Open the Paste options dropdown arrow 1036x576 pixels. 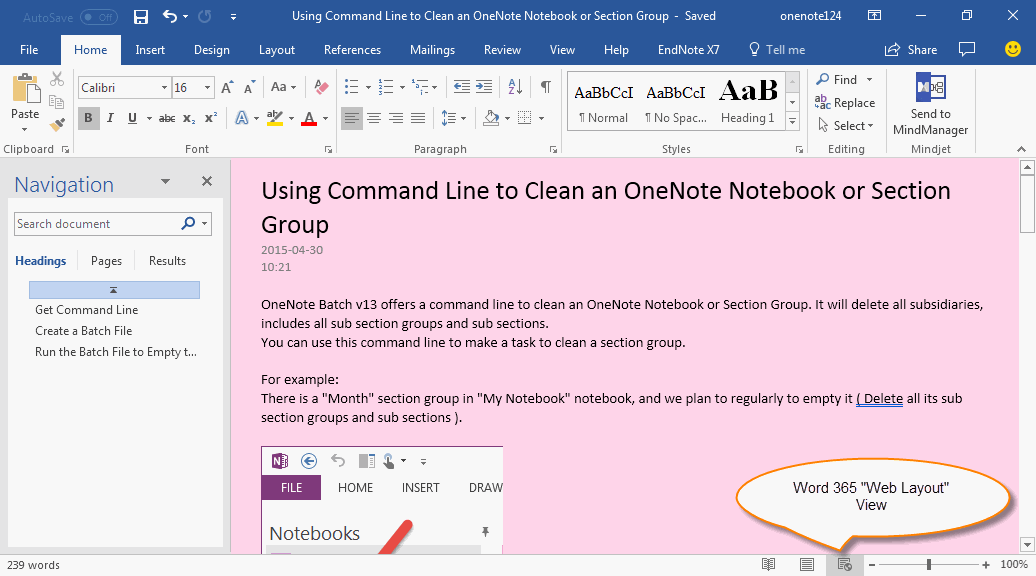coord(24,129)
